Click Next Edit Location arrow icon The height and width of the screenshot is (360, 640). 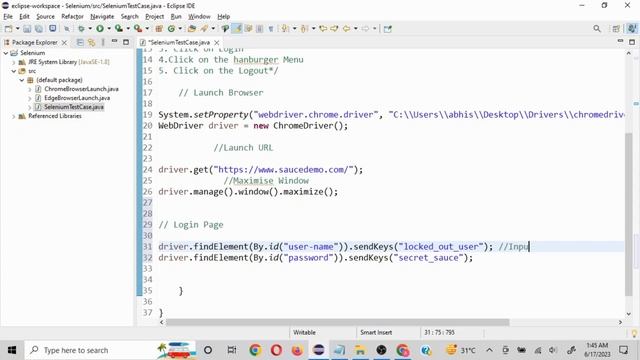334,29
